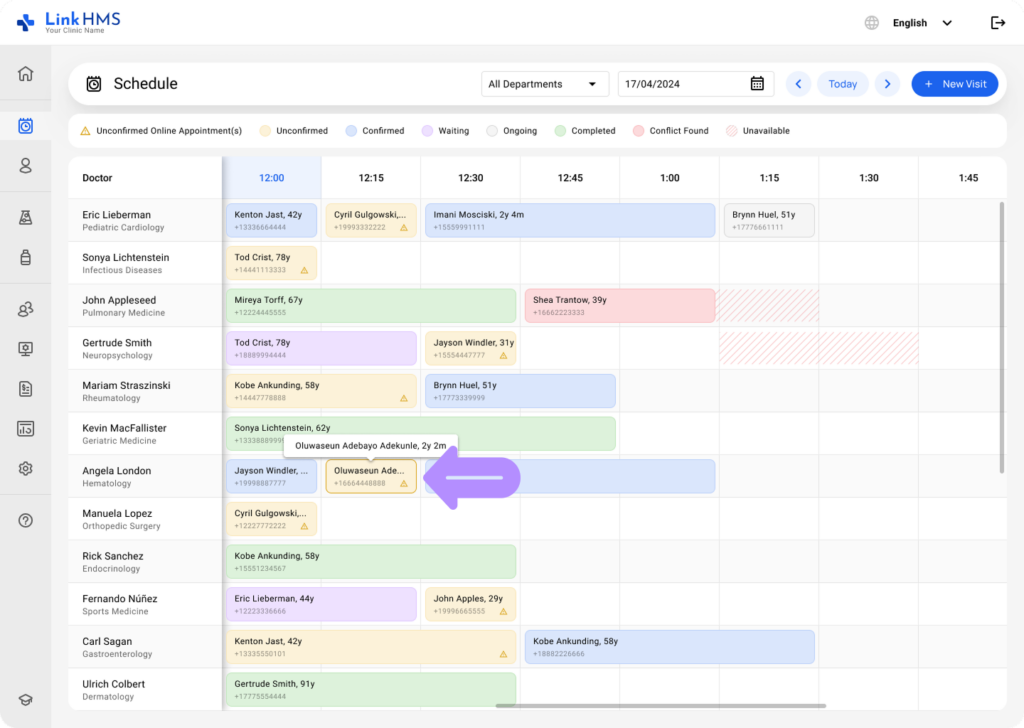1024x728 pixels.
Task: Select doctor Ulrich Colbert row
Action: 145,689
